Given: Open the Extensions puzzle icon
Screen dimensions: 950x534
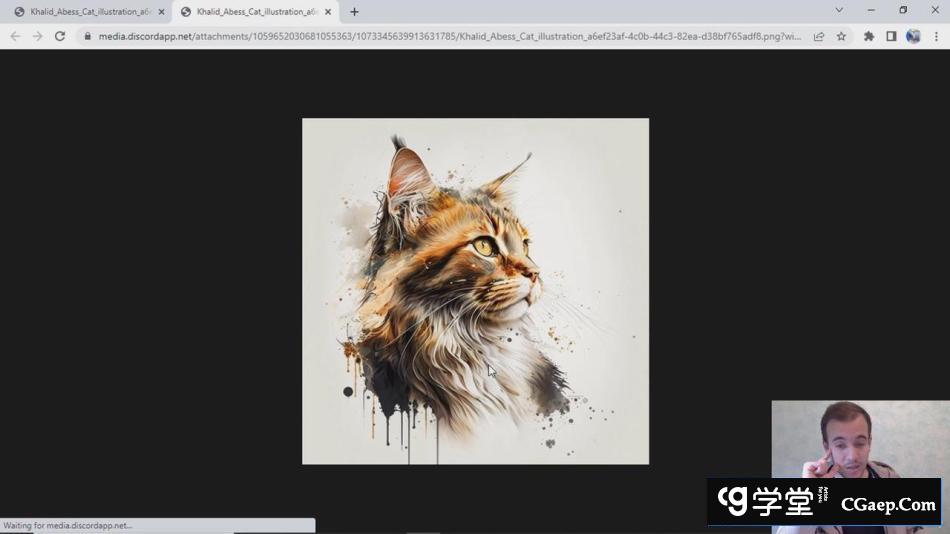Looking at the screenshot, I should [869, 36].
